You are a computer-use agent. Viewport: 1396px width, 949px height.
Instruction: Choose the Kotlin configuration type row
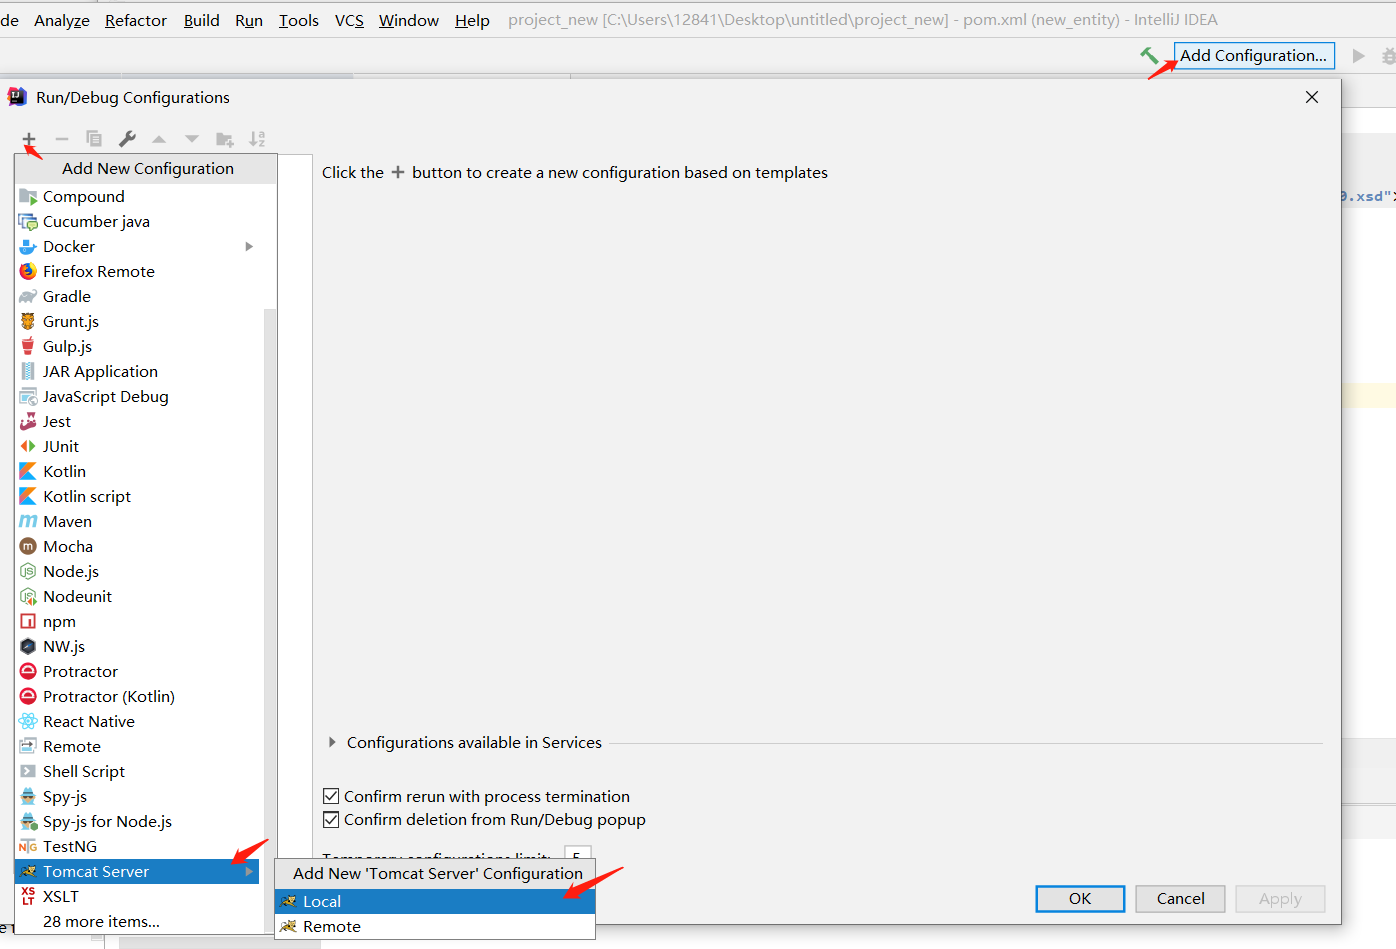[137, 471]
